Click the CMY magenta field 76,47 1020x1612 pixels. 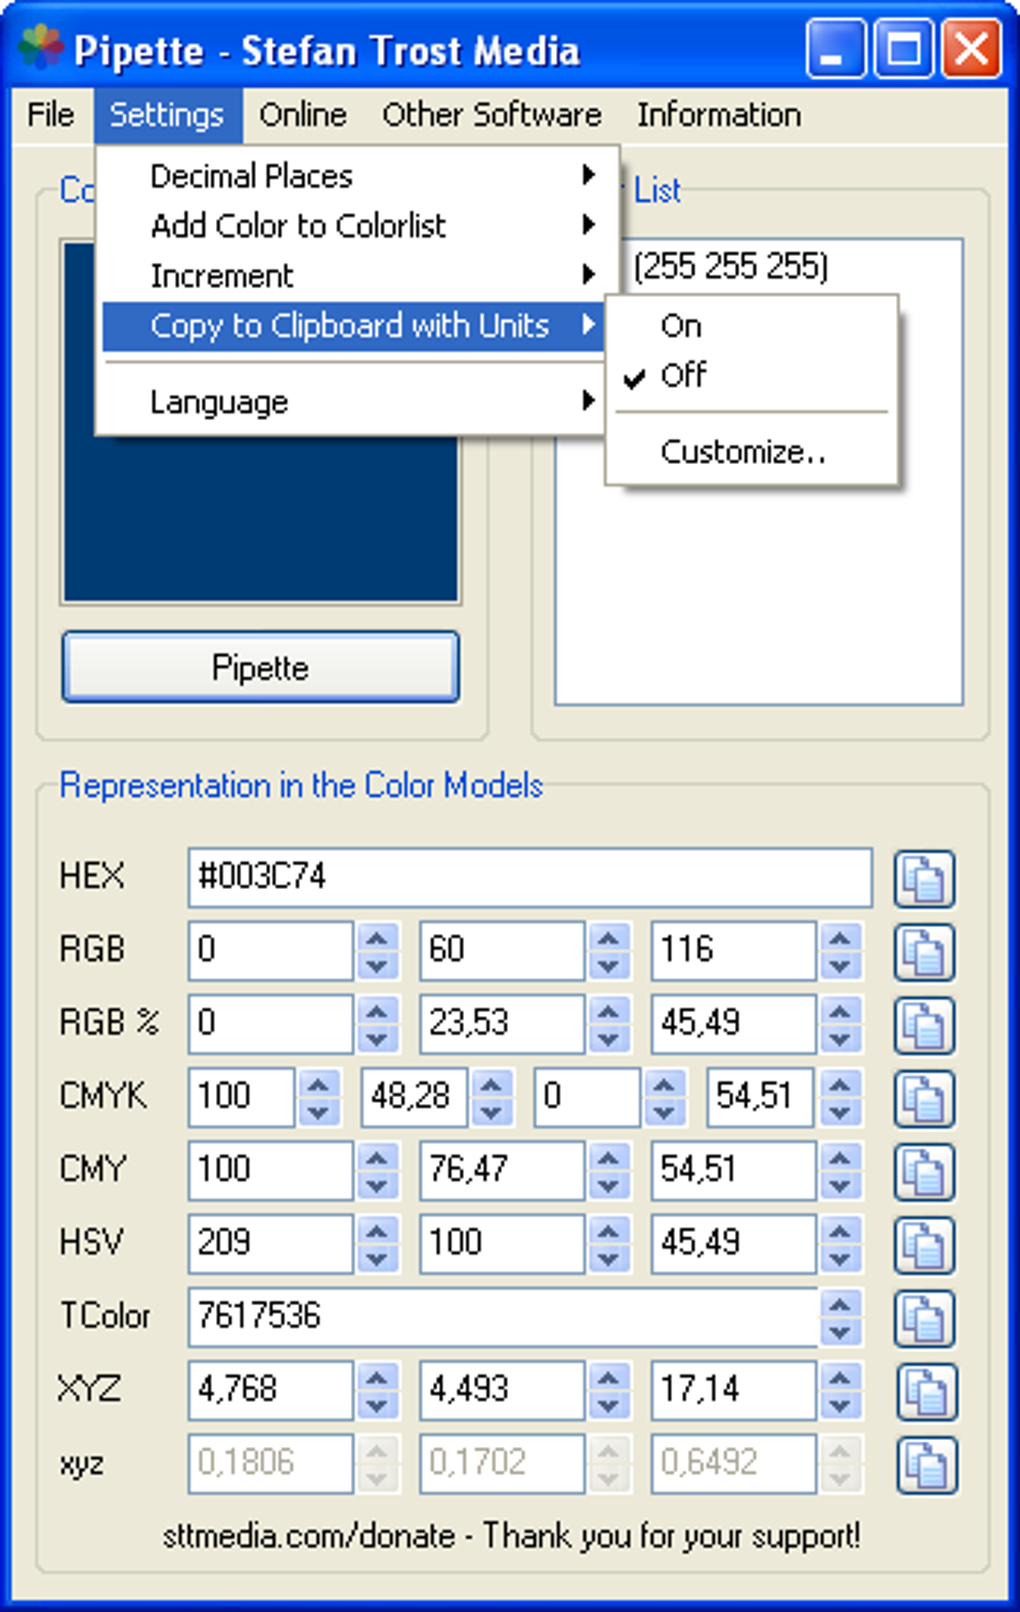coord(502,1169)
